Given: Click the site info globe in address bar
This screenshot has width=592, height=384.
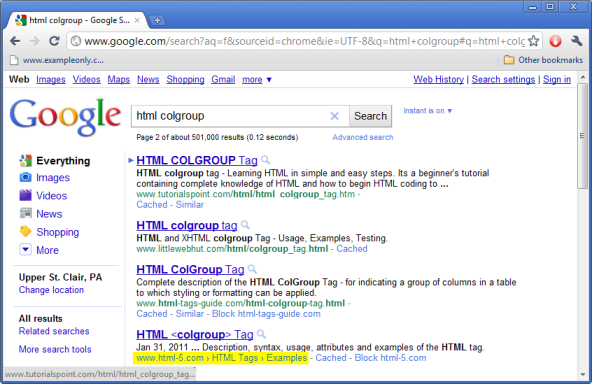Looking at the screenshot, I should coord(76,41).
